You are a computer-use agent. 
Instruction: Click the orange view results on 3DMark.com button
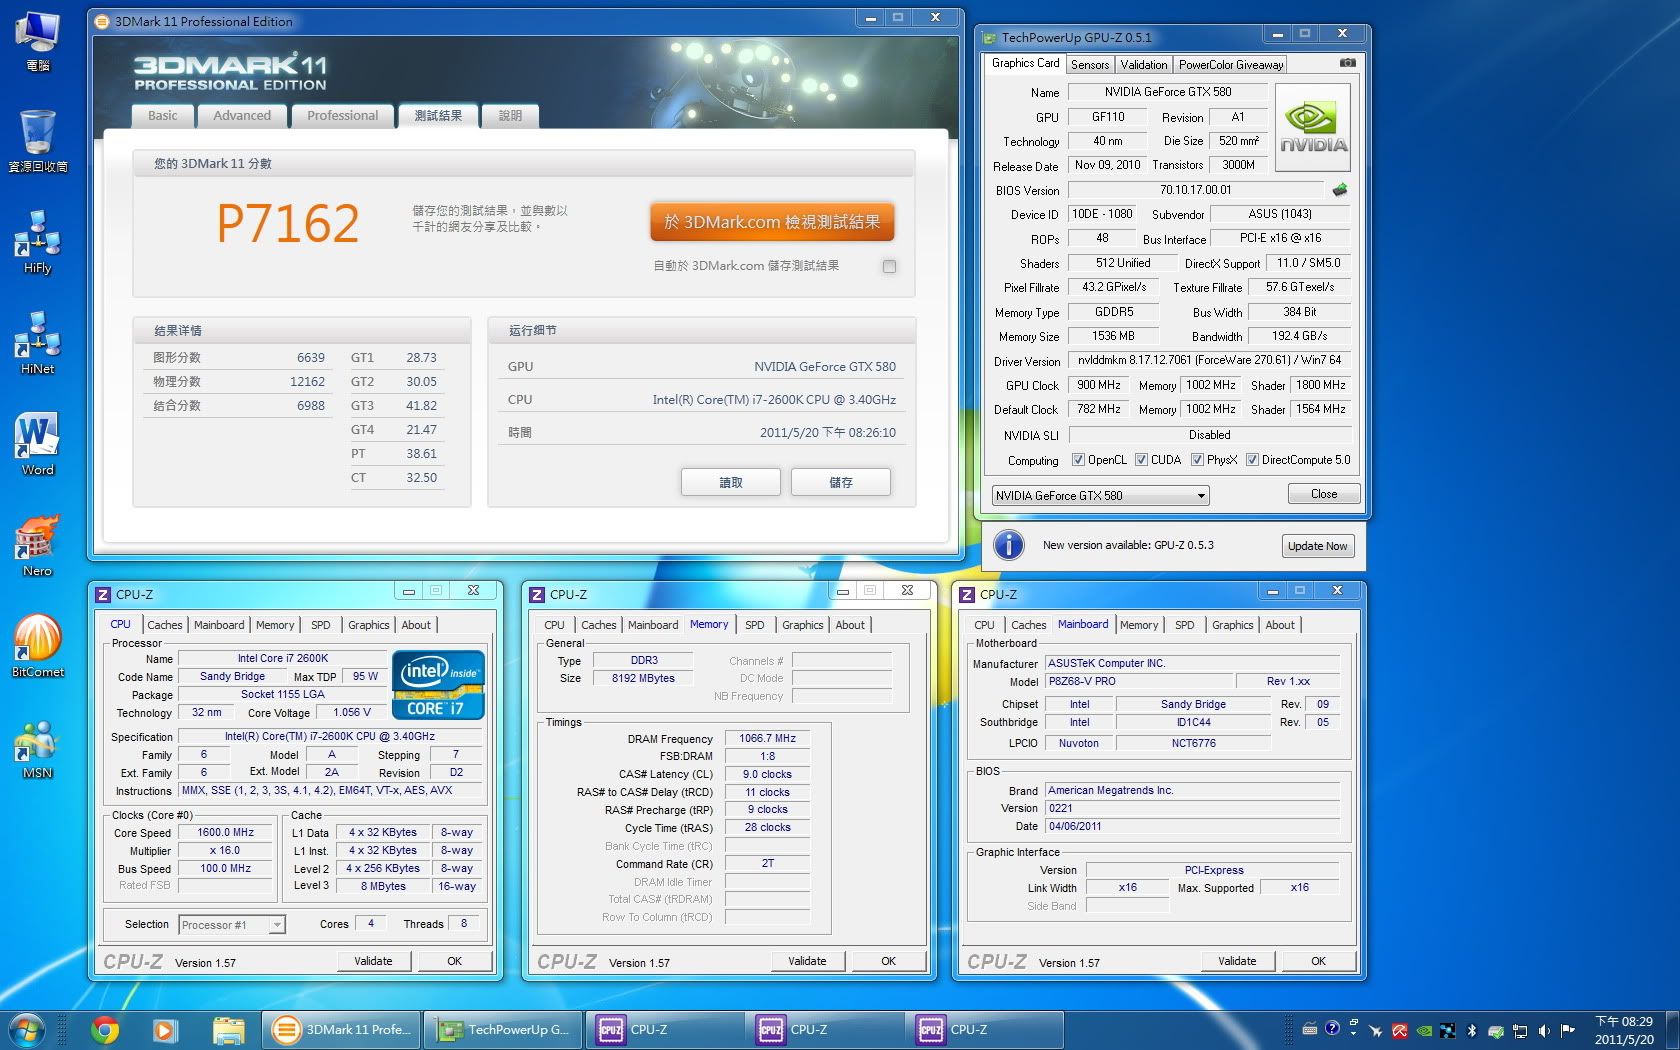tap(772, 222)
